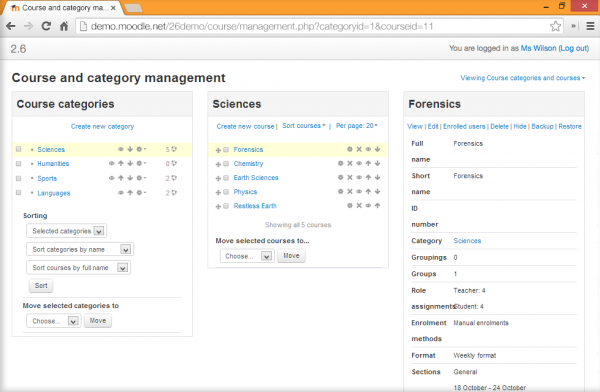This screenshot has width=600, height=392.
Task: Edit settings gear for Restless Earth course
Action: 350,206
